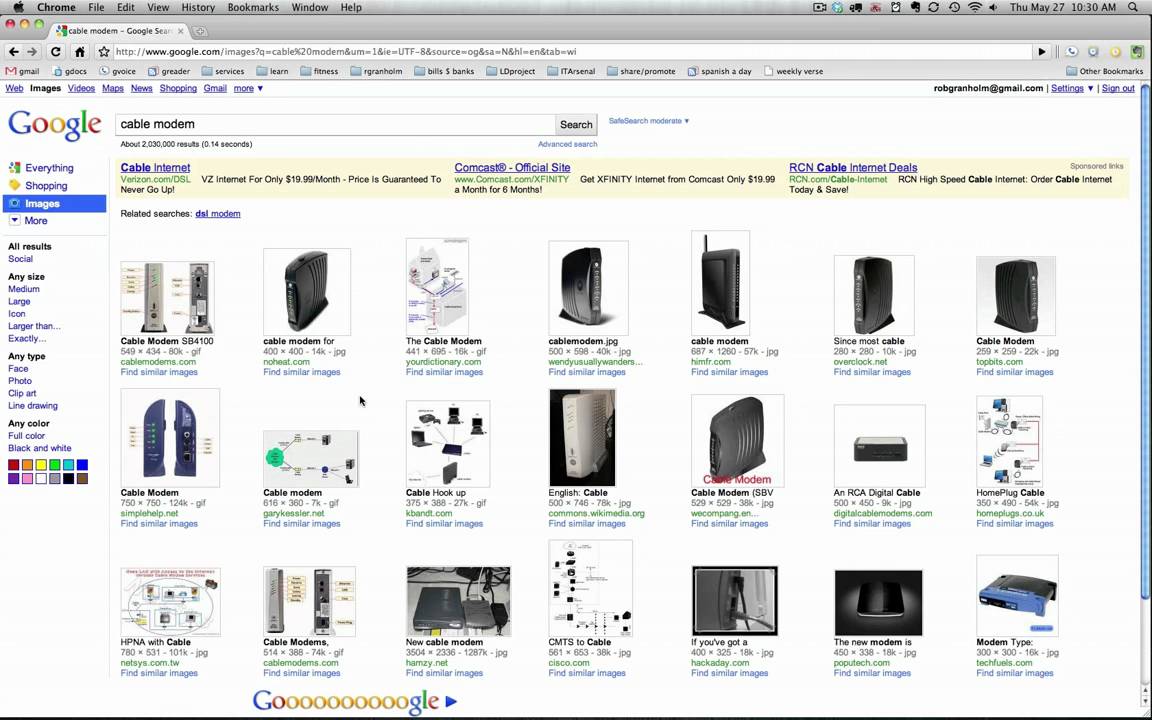Click in the cable modem search field
The image size is (1152, 720).
[x=335, y=124]
